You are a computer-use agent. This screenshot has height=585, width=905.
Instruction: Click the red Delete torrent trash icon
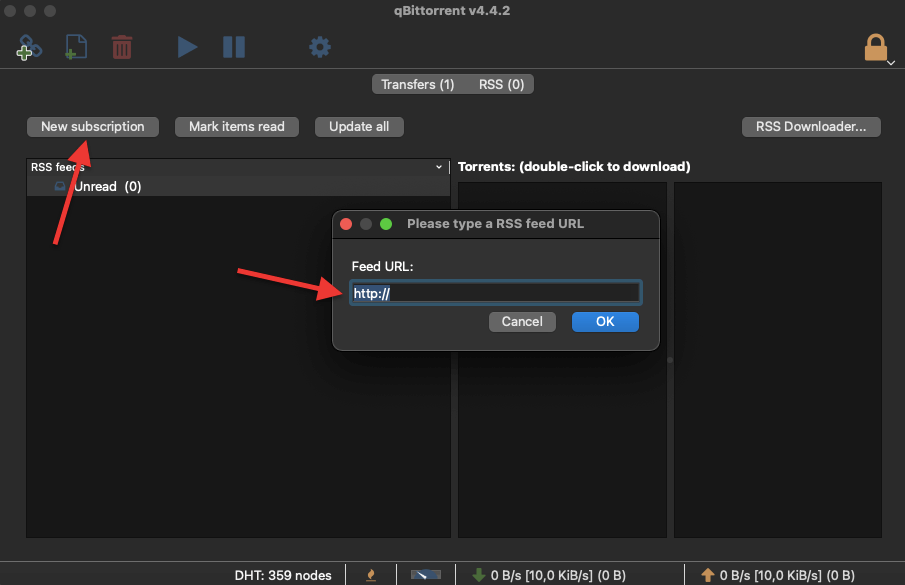122,47
